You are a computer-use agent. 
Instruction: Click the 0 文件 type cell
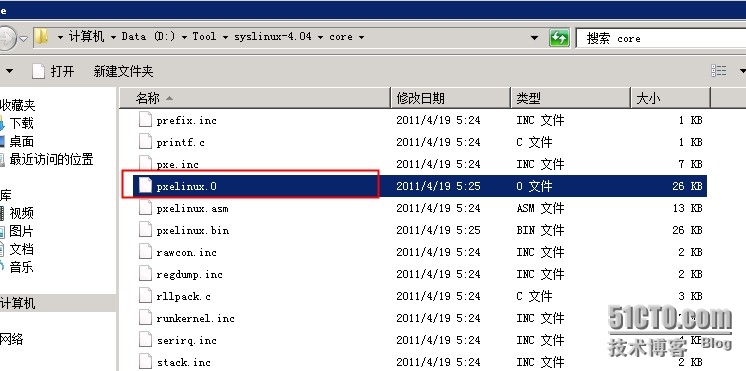534,186
